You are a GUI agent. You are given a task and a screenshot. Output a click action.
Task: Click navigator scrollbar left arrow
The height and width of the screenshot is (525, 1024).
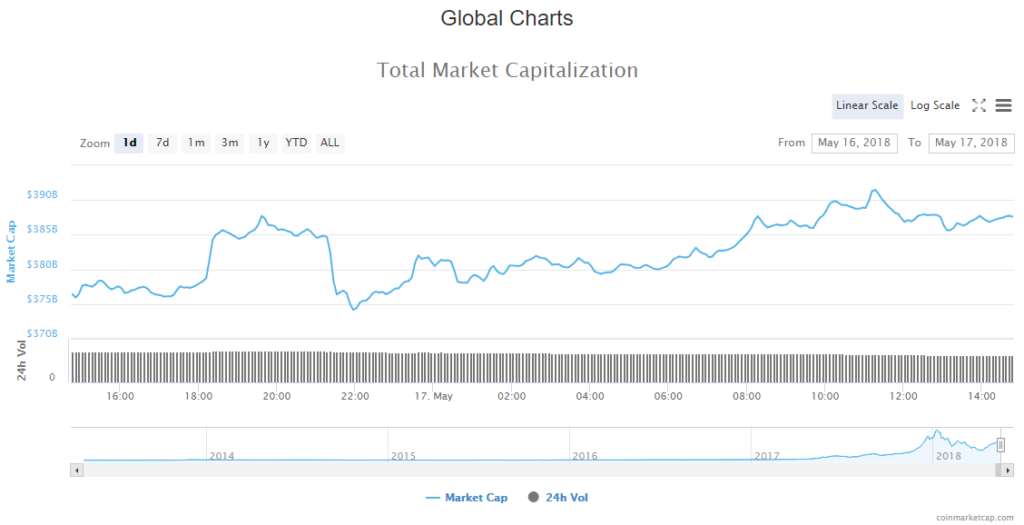pos(75,468)
